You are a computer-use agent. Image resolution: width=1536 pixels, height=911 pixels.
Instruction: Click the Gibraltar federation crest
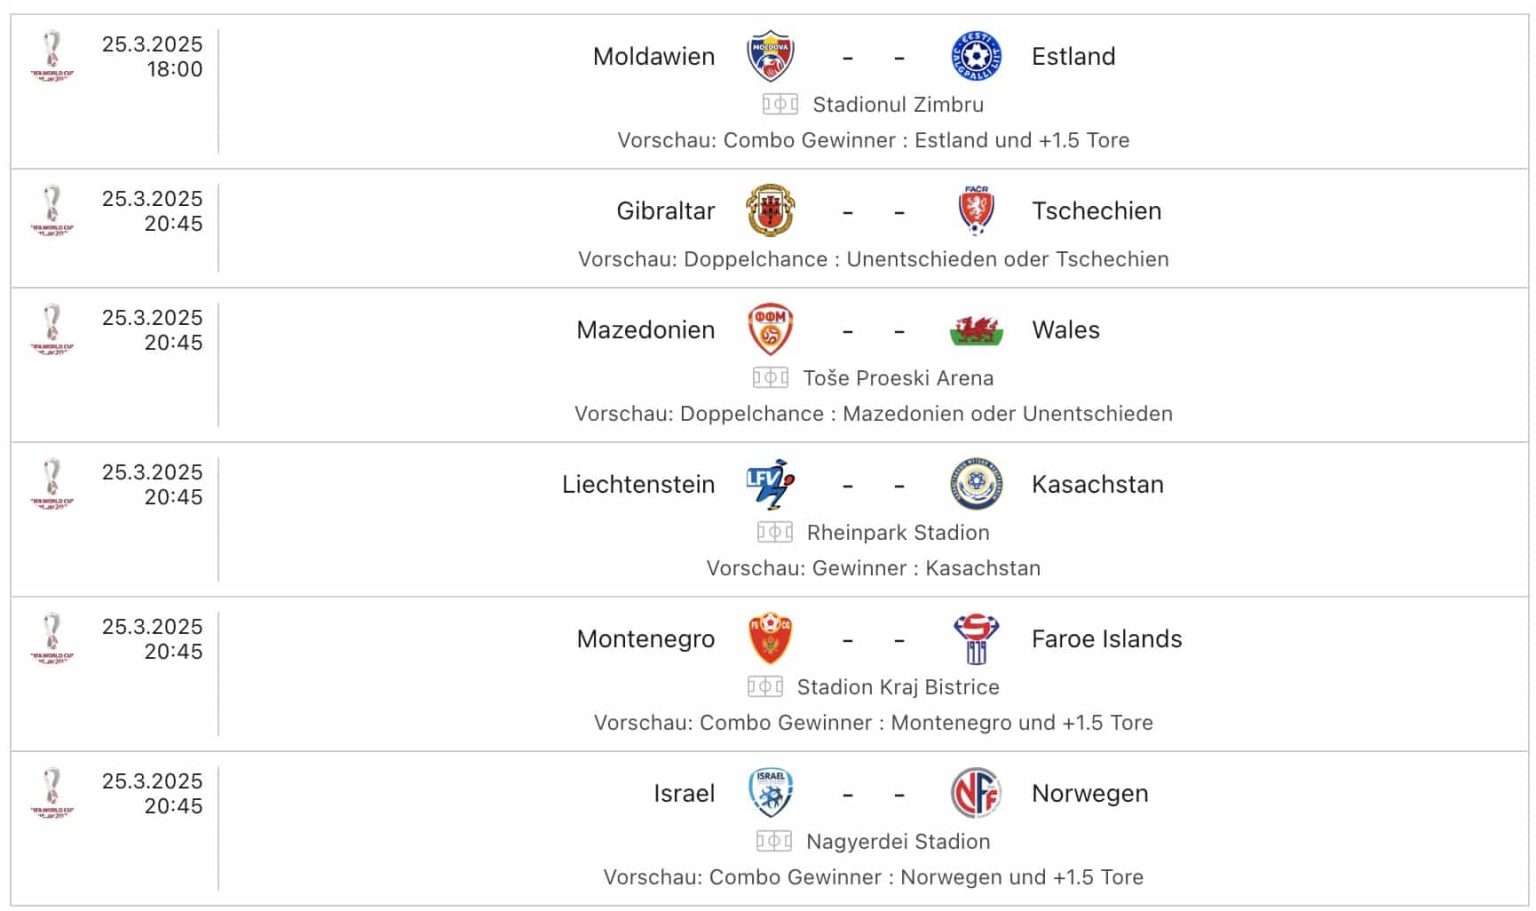(x=772, y=211)
